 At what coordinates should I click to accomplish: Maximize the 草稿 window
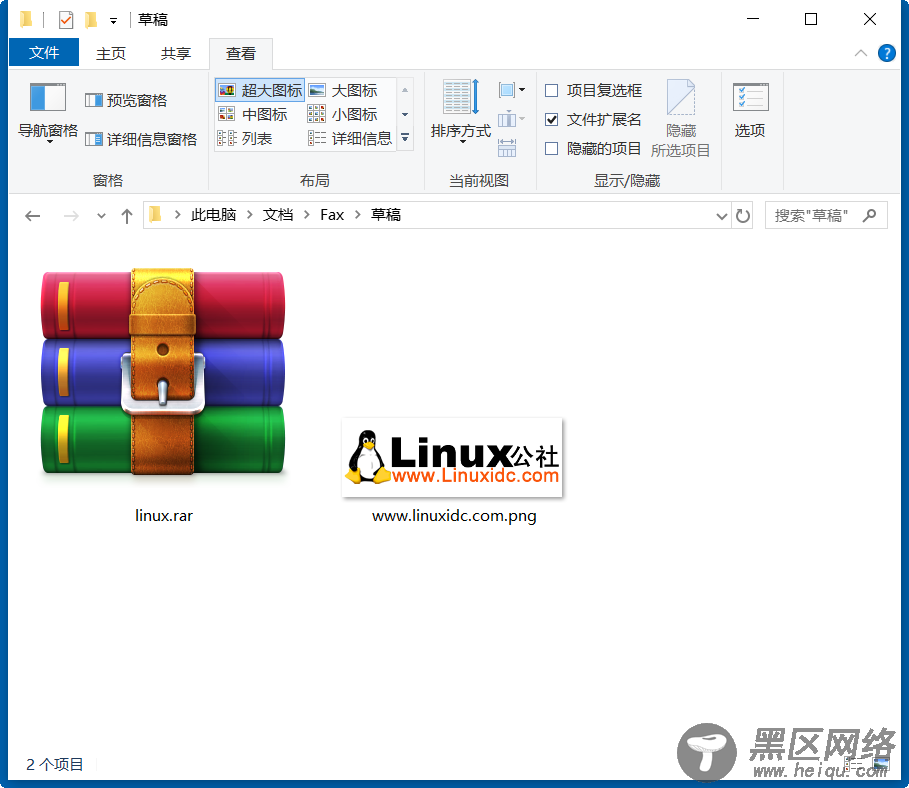pyautogui.click(x=811, y=19)
